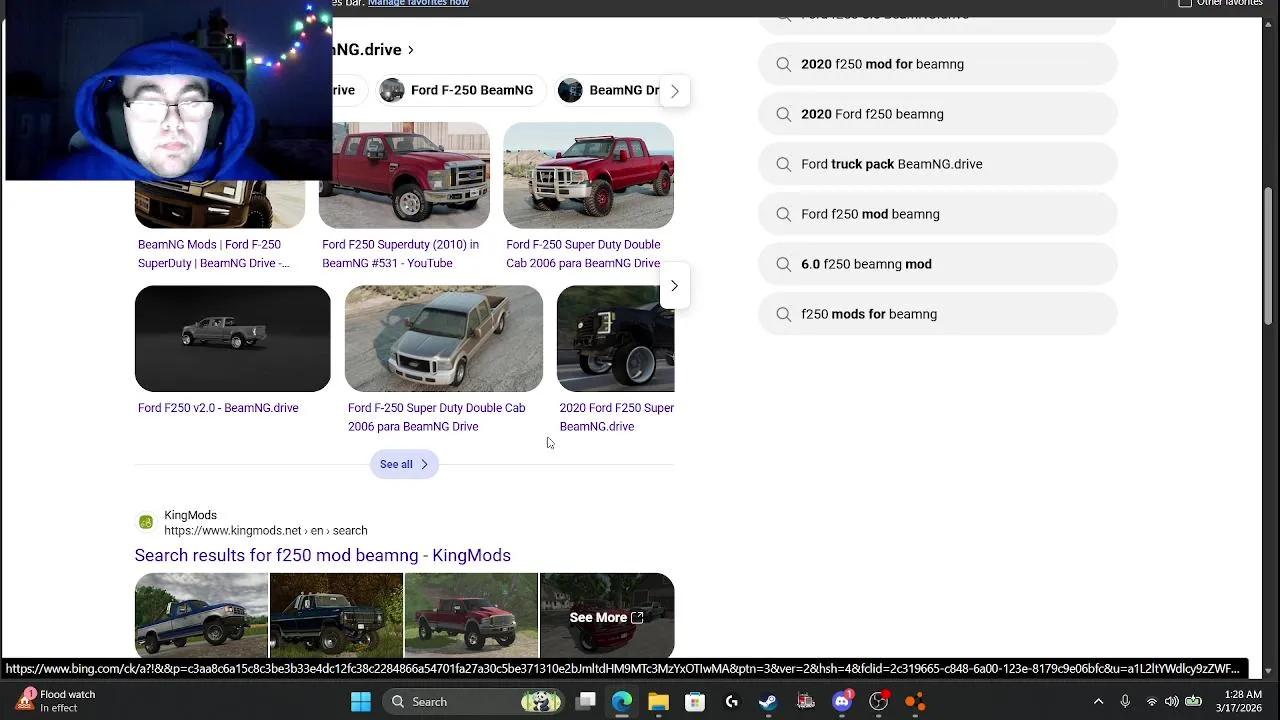This screenshot has width=1280, height=720.
Task: Open '2020 Ford F250 Super' caption link
Action: click(616, 417)
